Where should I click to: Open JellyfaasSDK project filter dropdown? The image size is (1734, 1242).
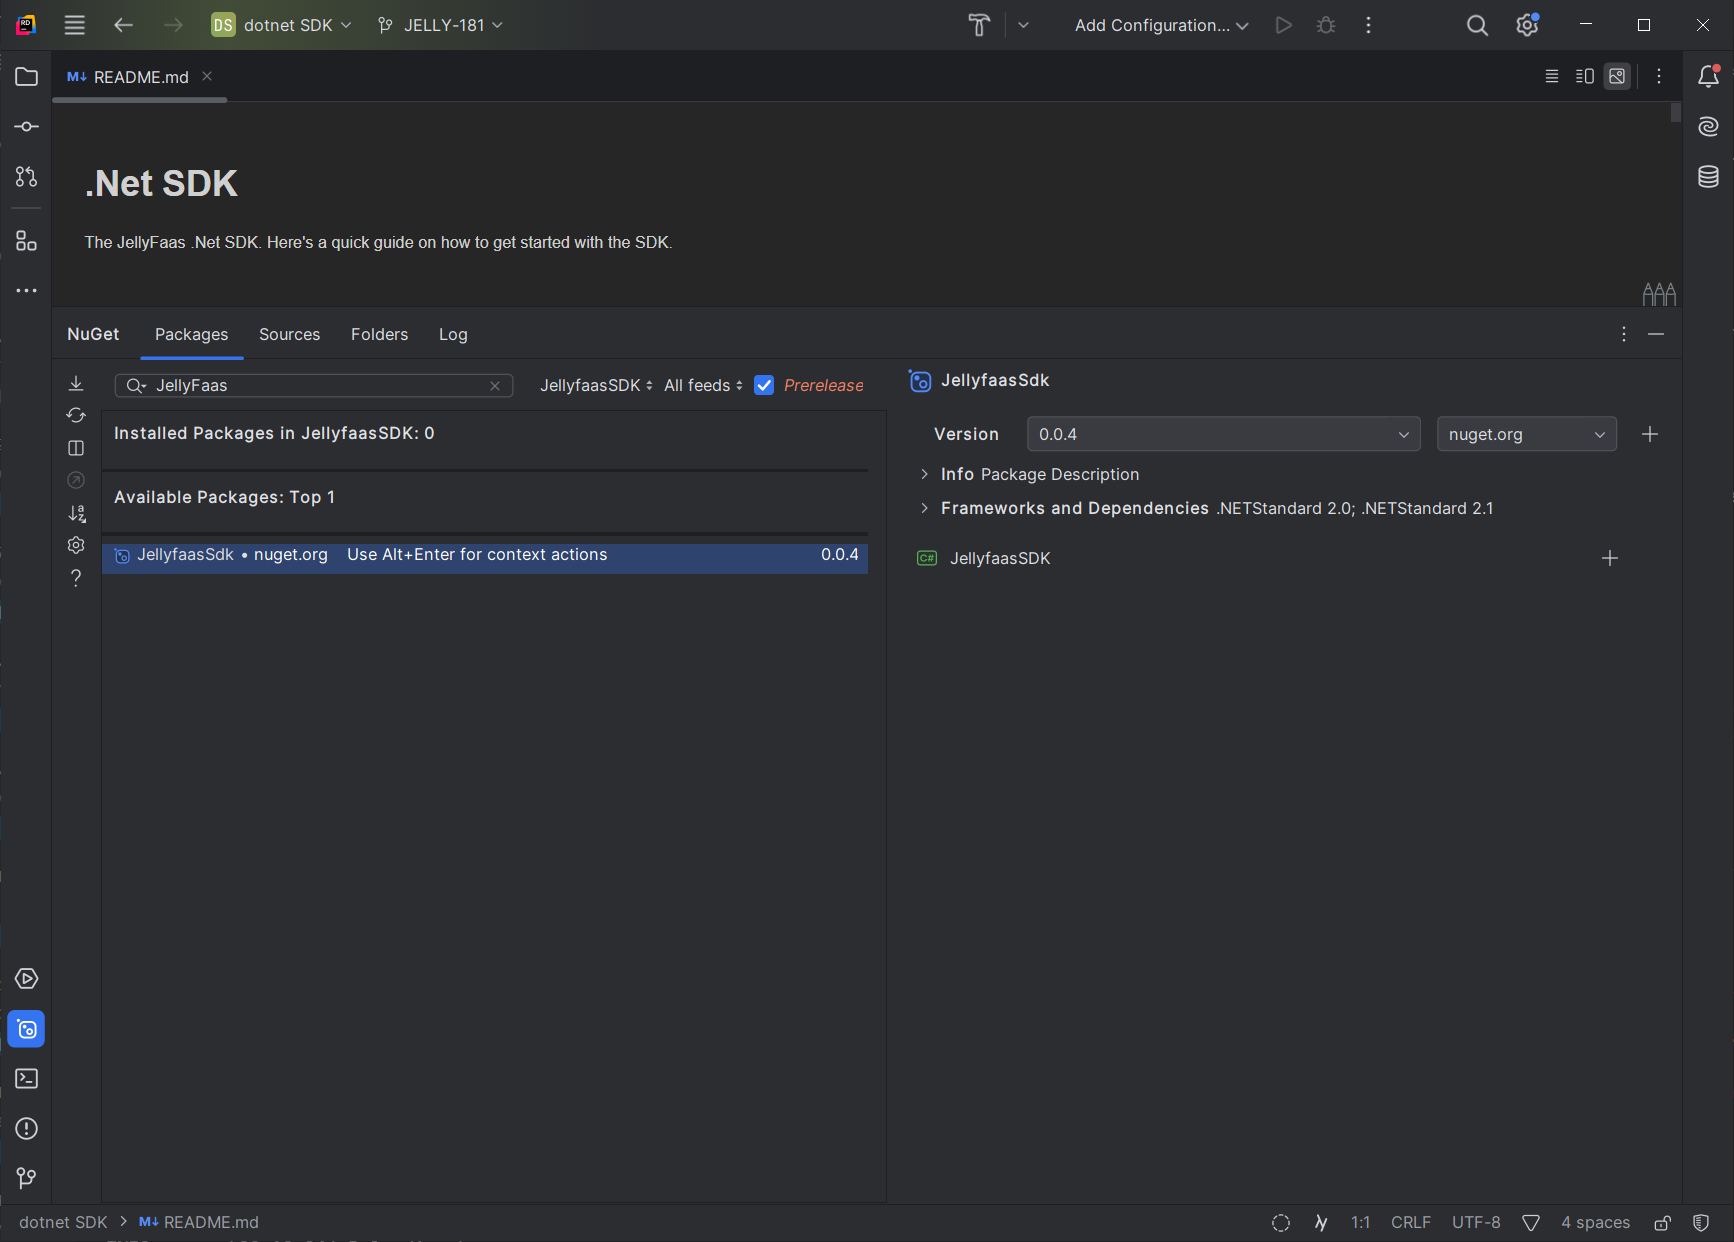[596, 385]
